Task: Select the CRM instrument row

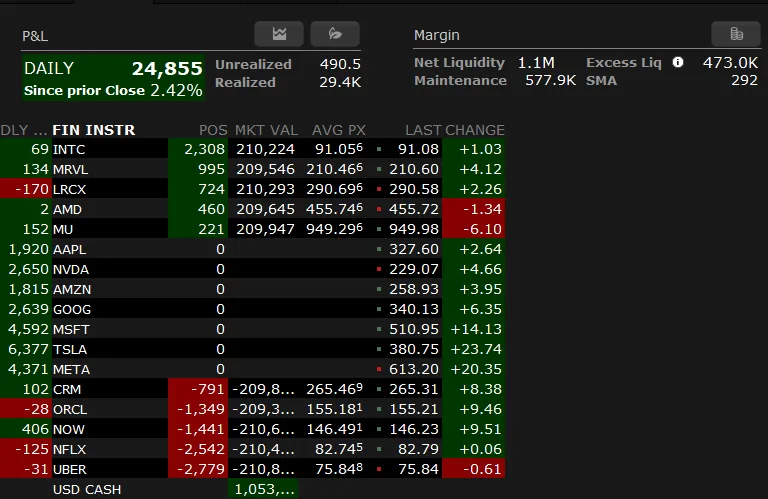Action: click(x=252, y=389)
